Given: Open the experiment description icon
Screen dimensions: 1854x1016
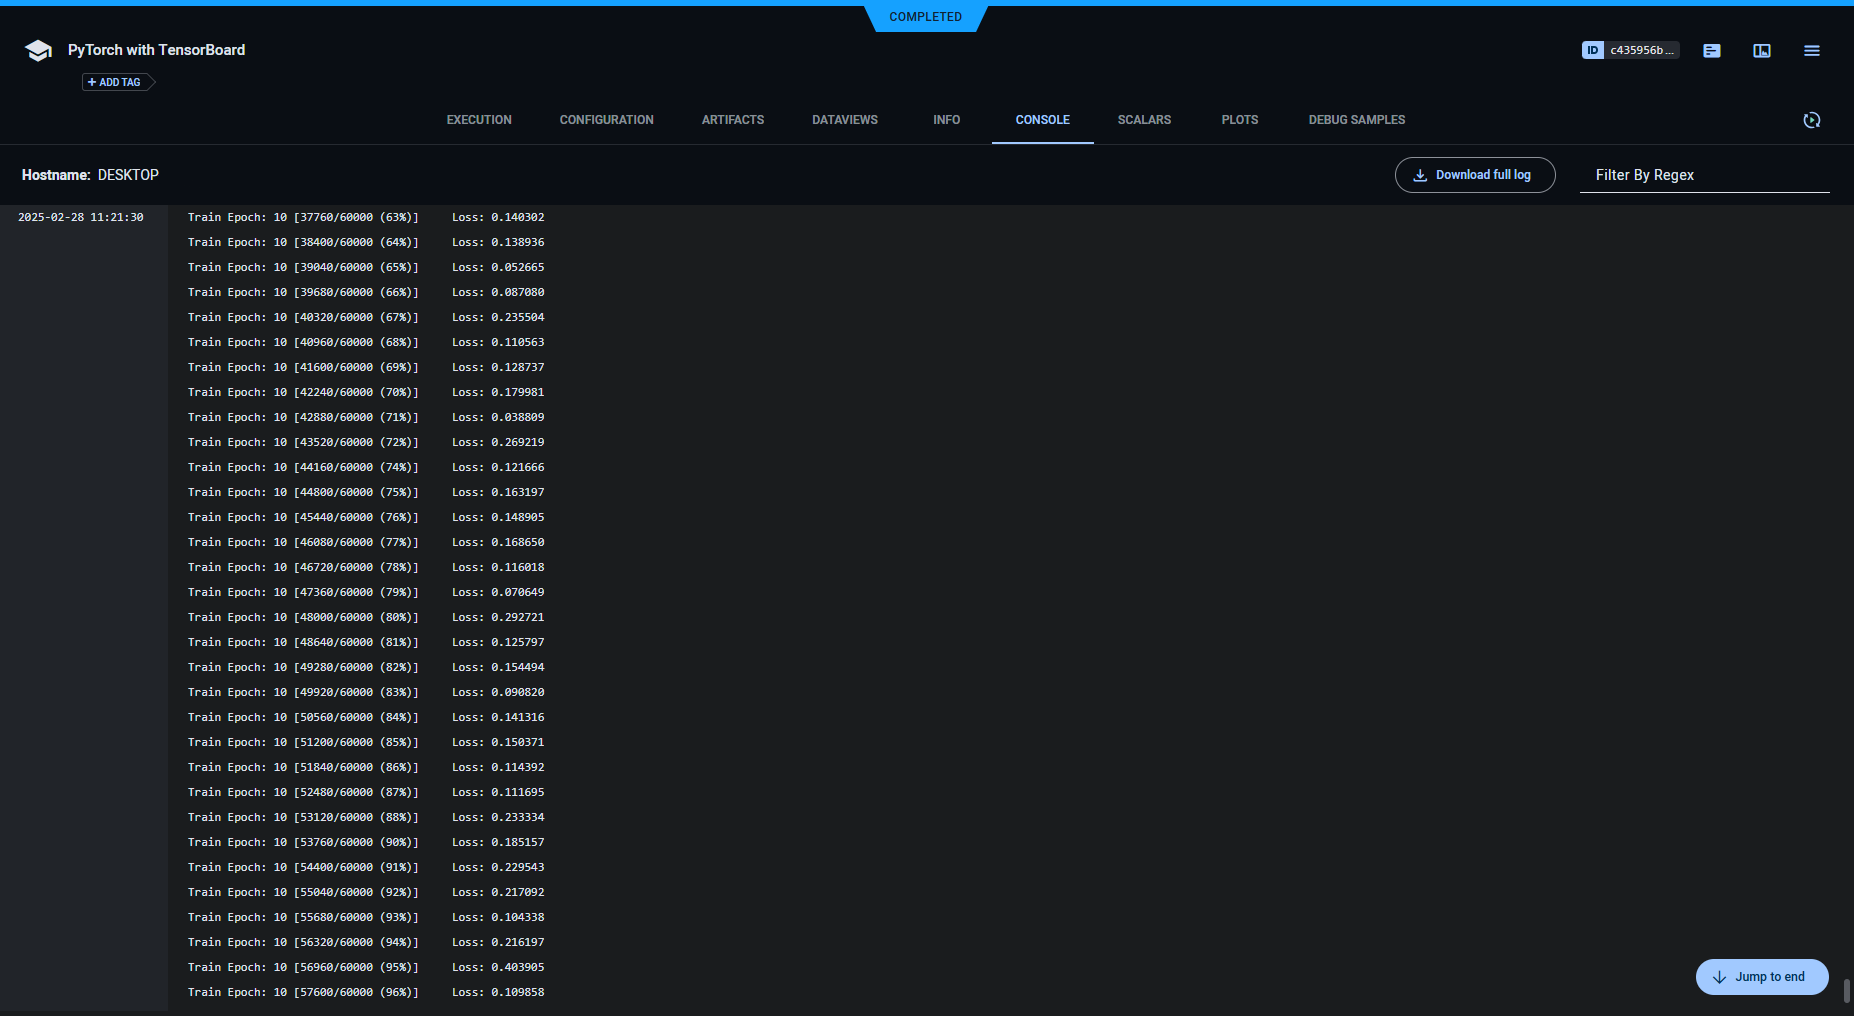Looking at the screenshot, I should pyautogui.click(x=1711, y=50).
